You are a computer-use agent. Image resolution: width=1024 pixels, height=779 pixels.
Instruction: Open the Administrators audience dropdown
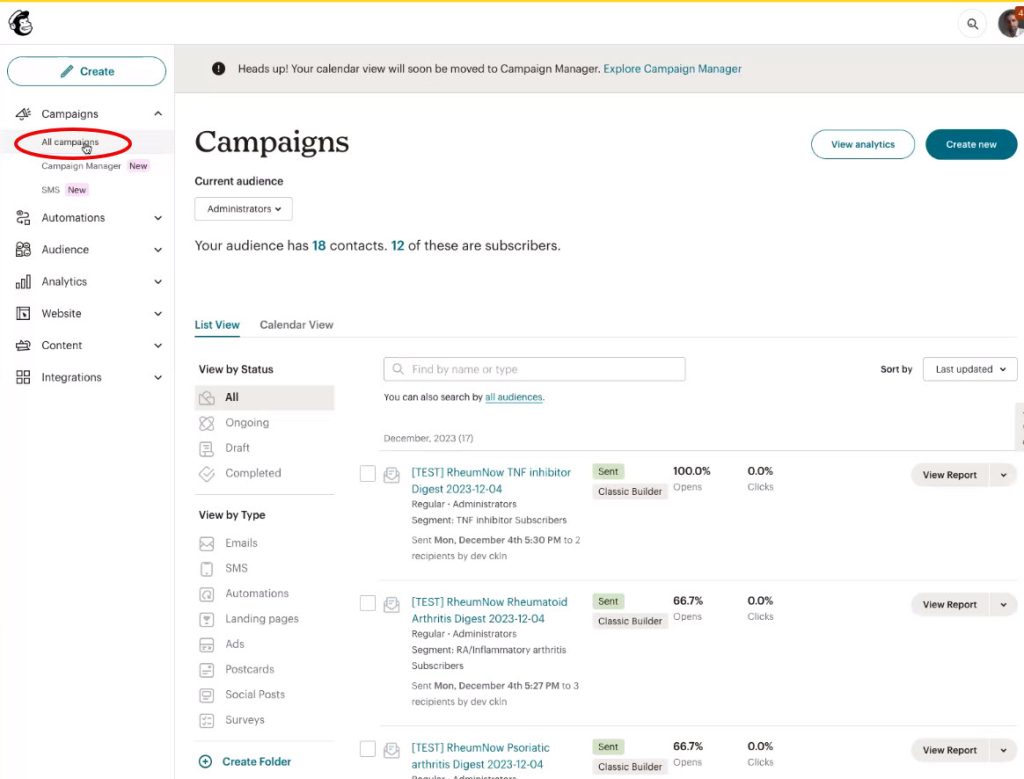coord(243,209)
